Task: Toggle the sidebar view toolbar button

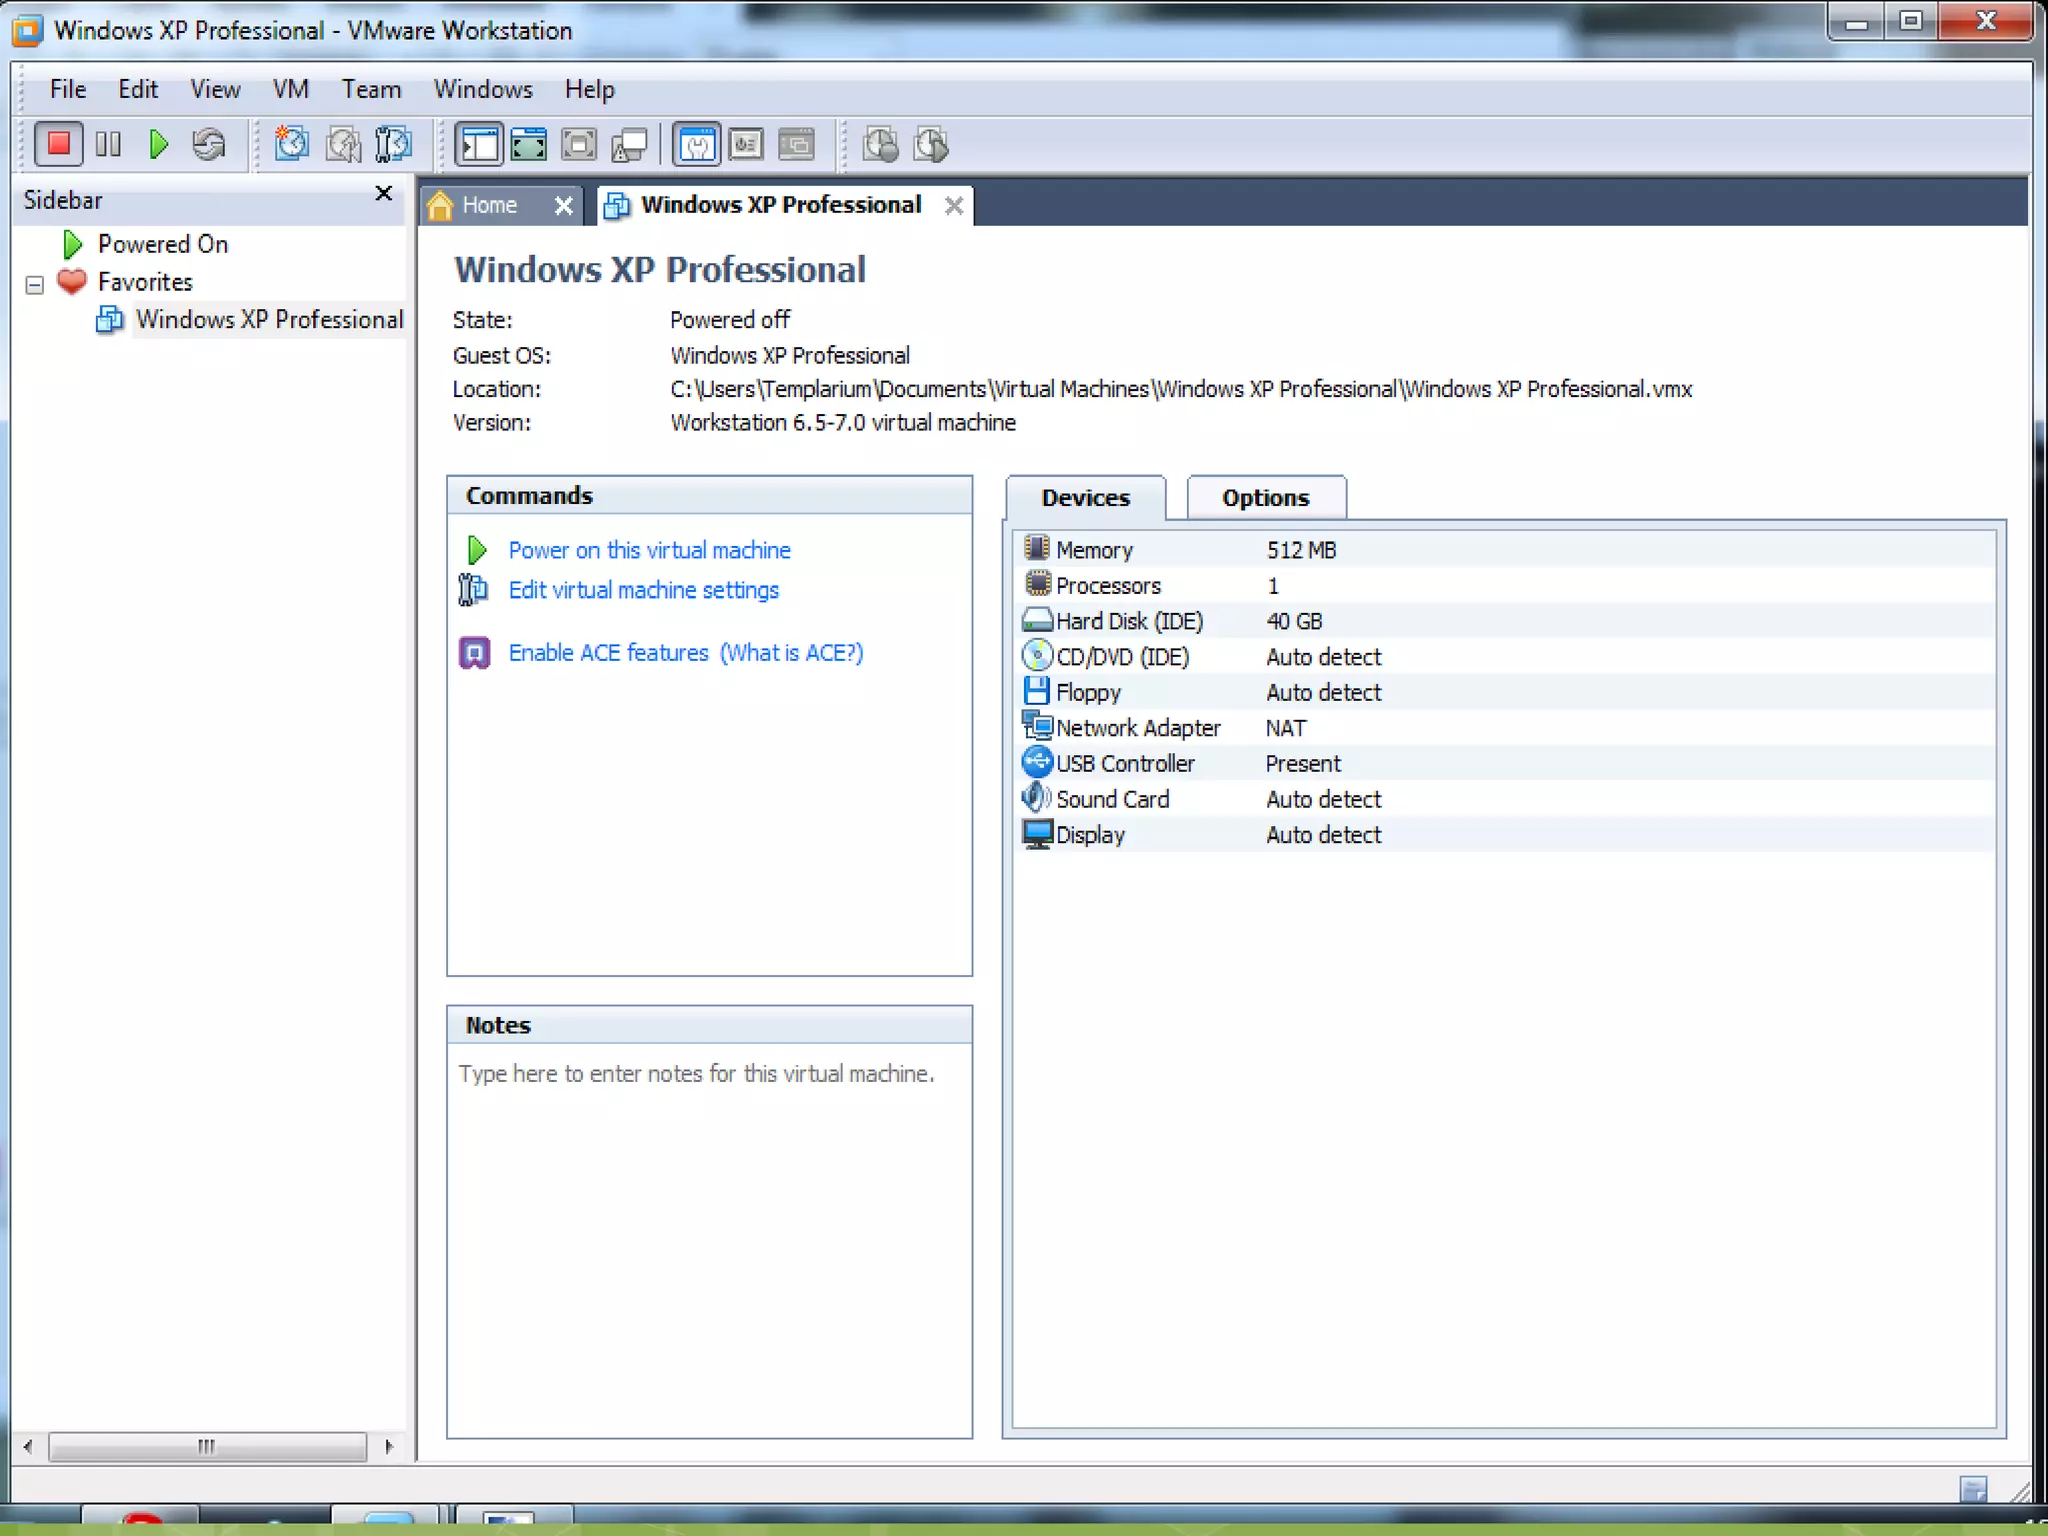Action: point(478,144)
